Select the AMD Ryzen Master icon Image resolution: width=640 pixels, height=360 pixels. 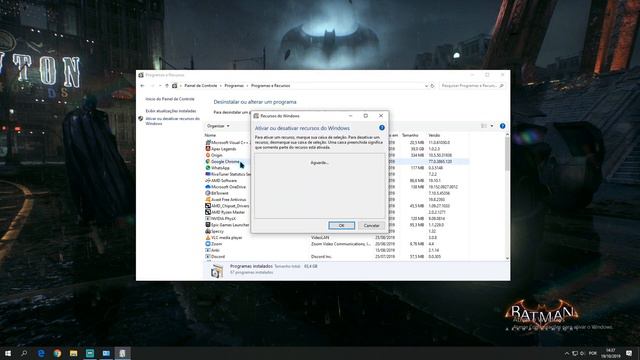point(208,212)
